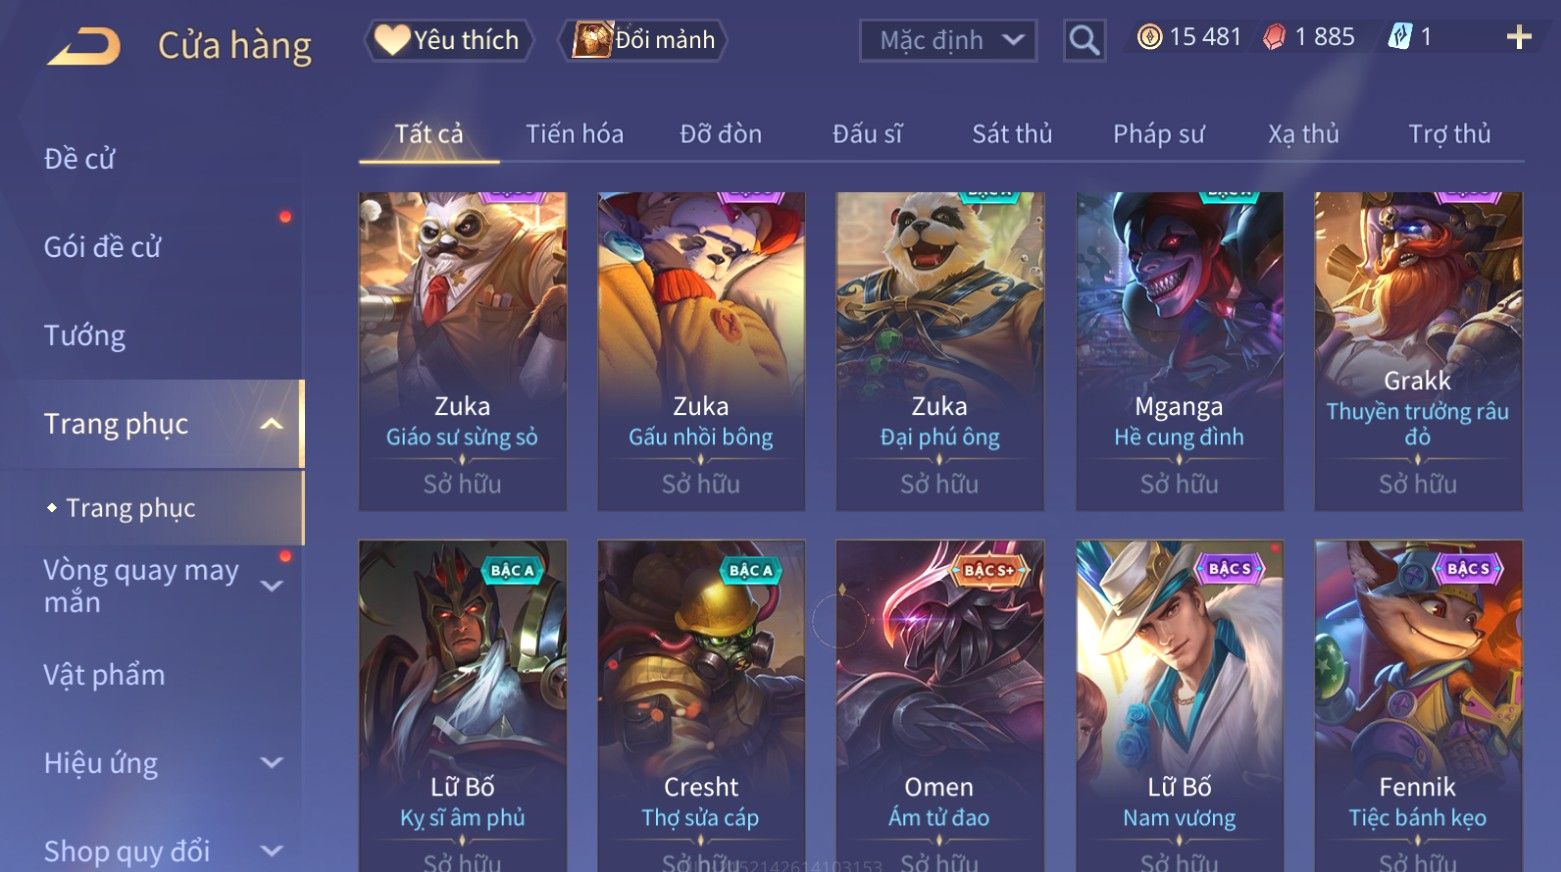Open the Mặc định sort dropdown
Viewport: 1561px width, 872px height.
(x=948, y=41)
